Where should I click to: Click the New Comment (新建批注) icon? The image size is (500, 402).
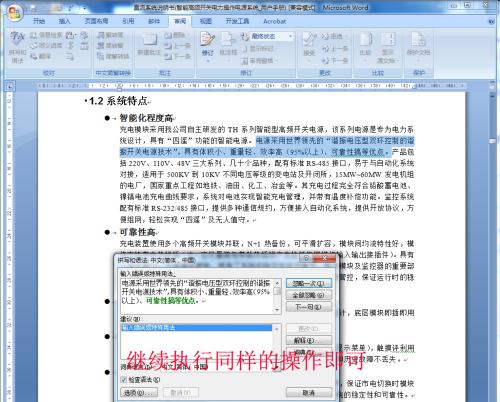pyautogui.click(x=149, y=44)
